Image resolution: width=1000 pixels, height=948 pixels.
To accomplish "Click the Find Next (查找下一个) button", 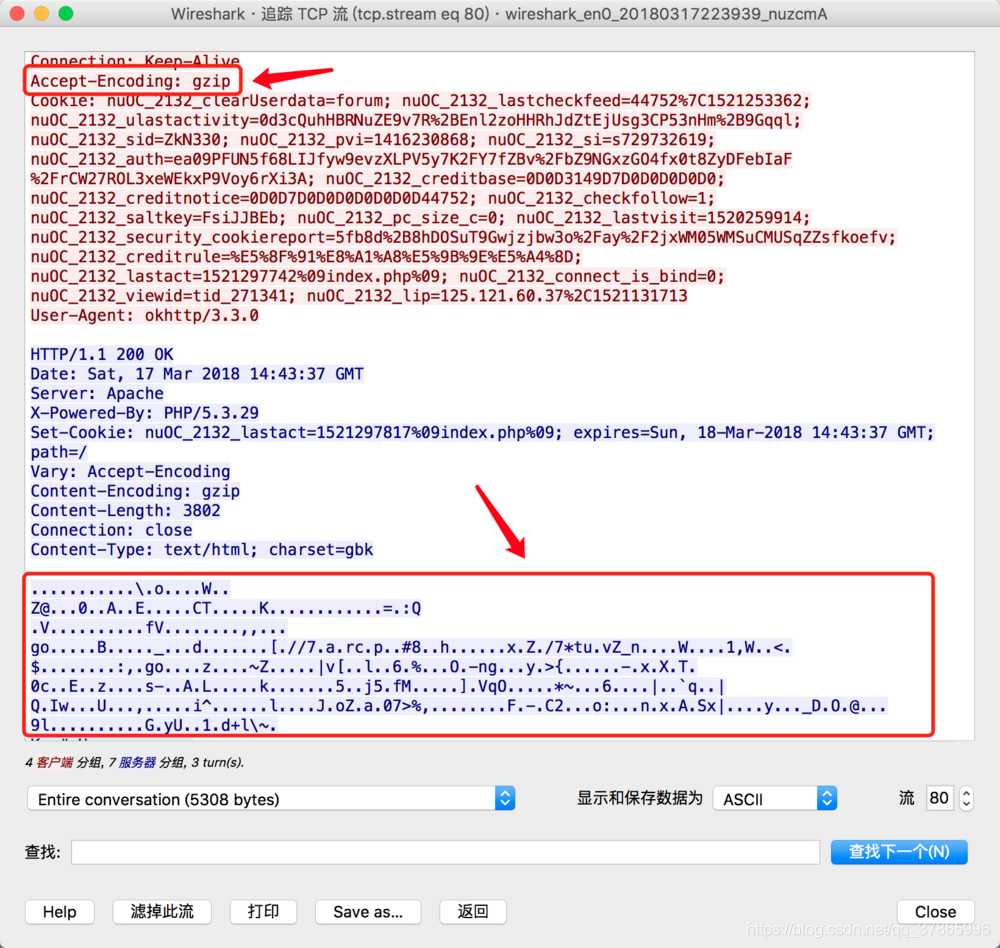I will (x=899, y=852).
